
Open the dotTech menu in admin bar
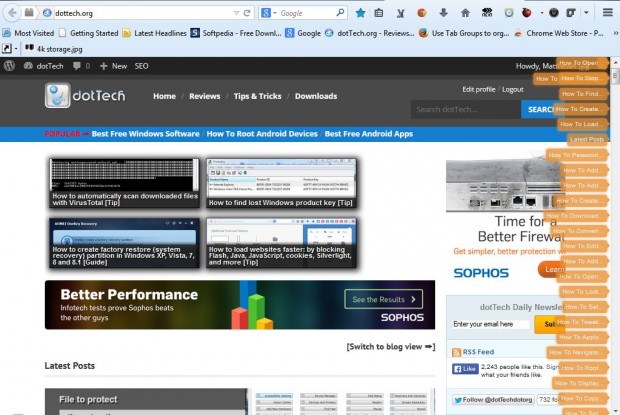(44, 66)
